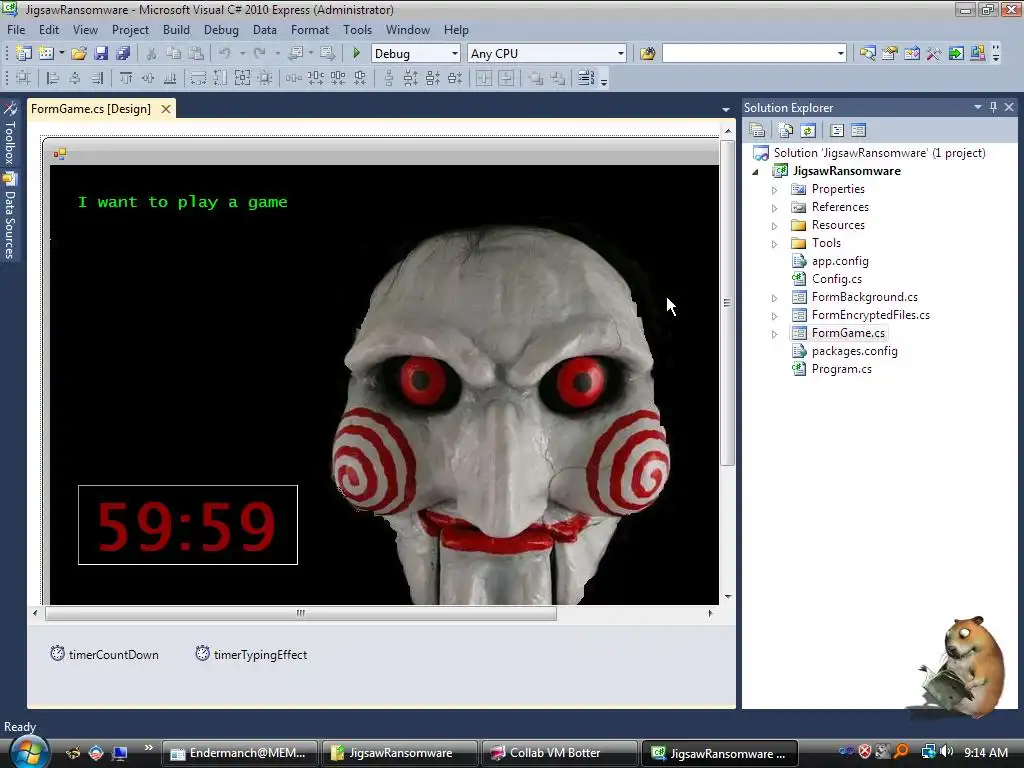This screenshot has height=768, width=1024.
Task: Open the Debug configuration dropdown
Action: 455,54
